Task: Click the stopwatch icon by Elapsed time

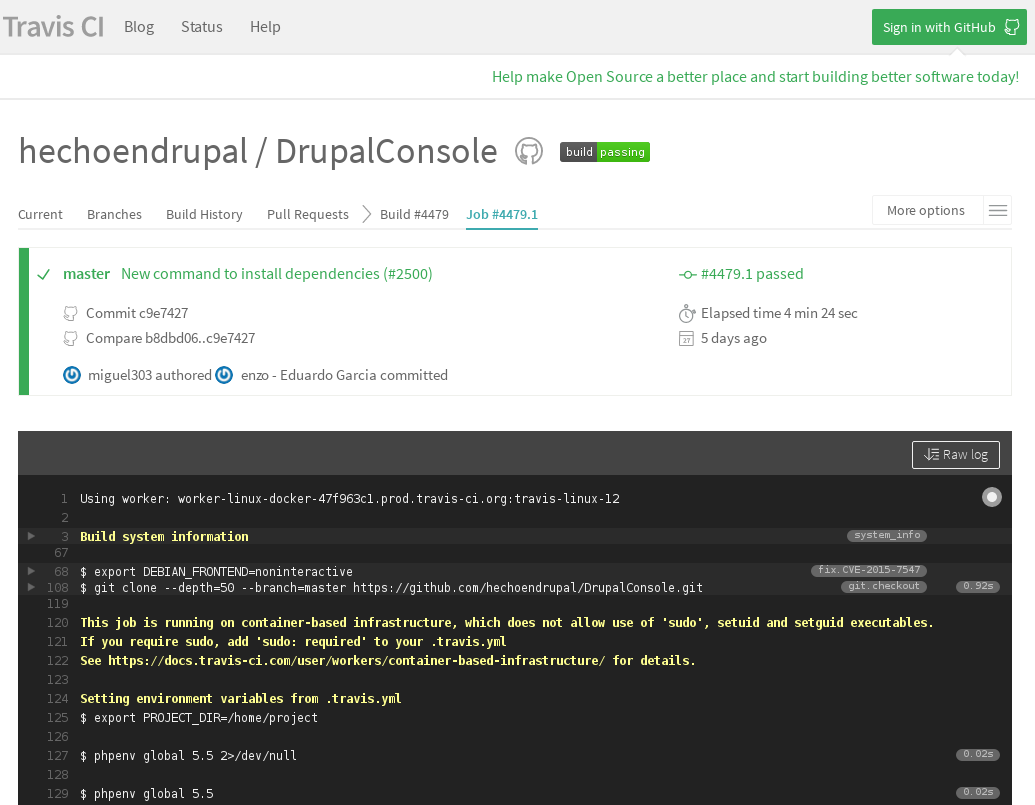Action: coord(686,313)
